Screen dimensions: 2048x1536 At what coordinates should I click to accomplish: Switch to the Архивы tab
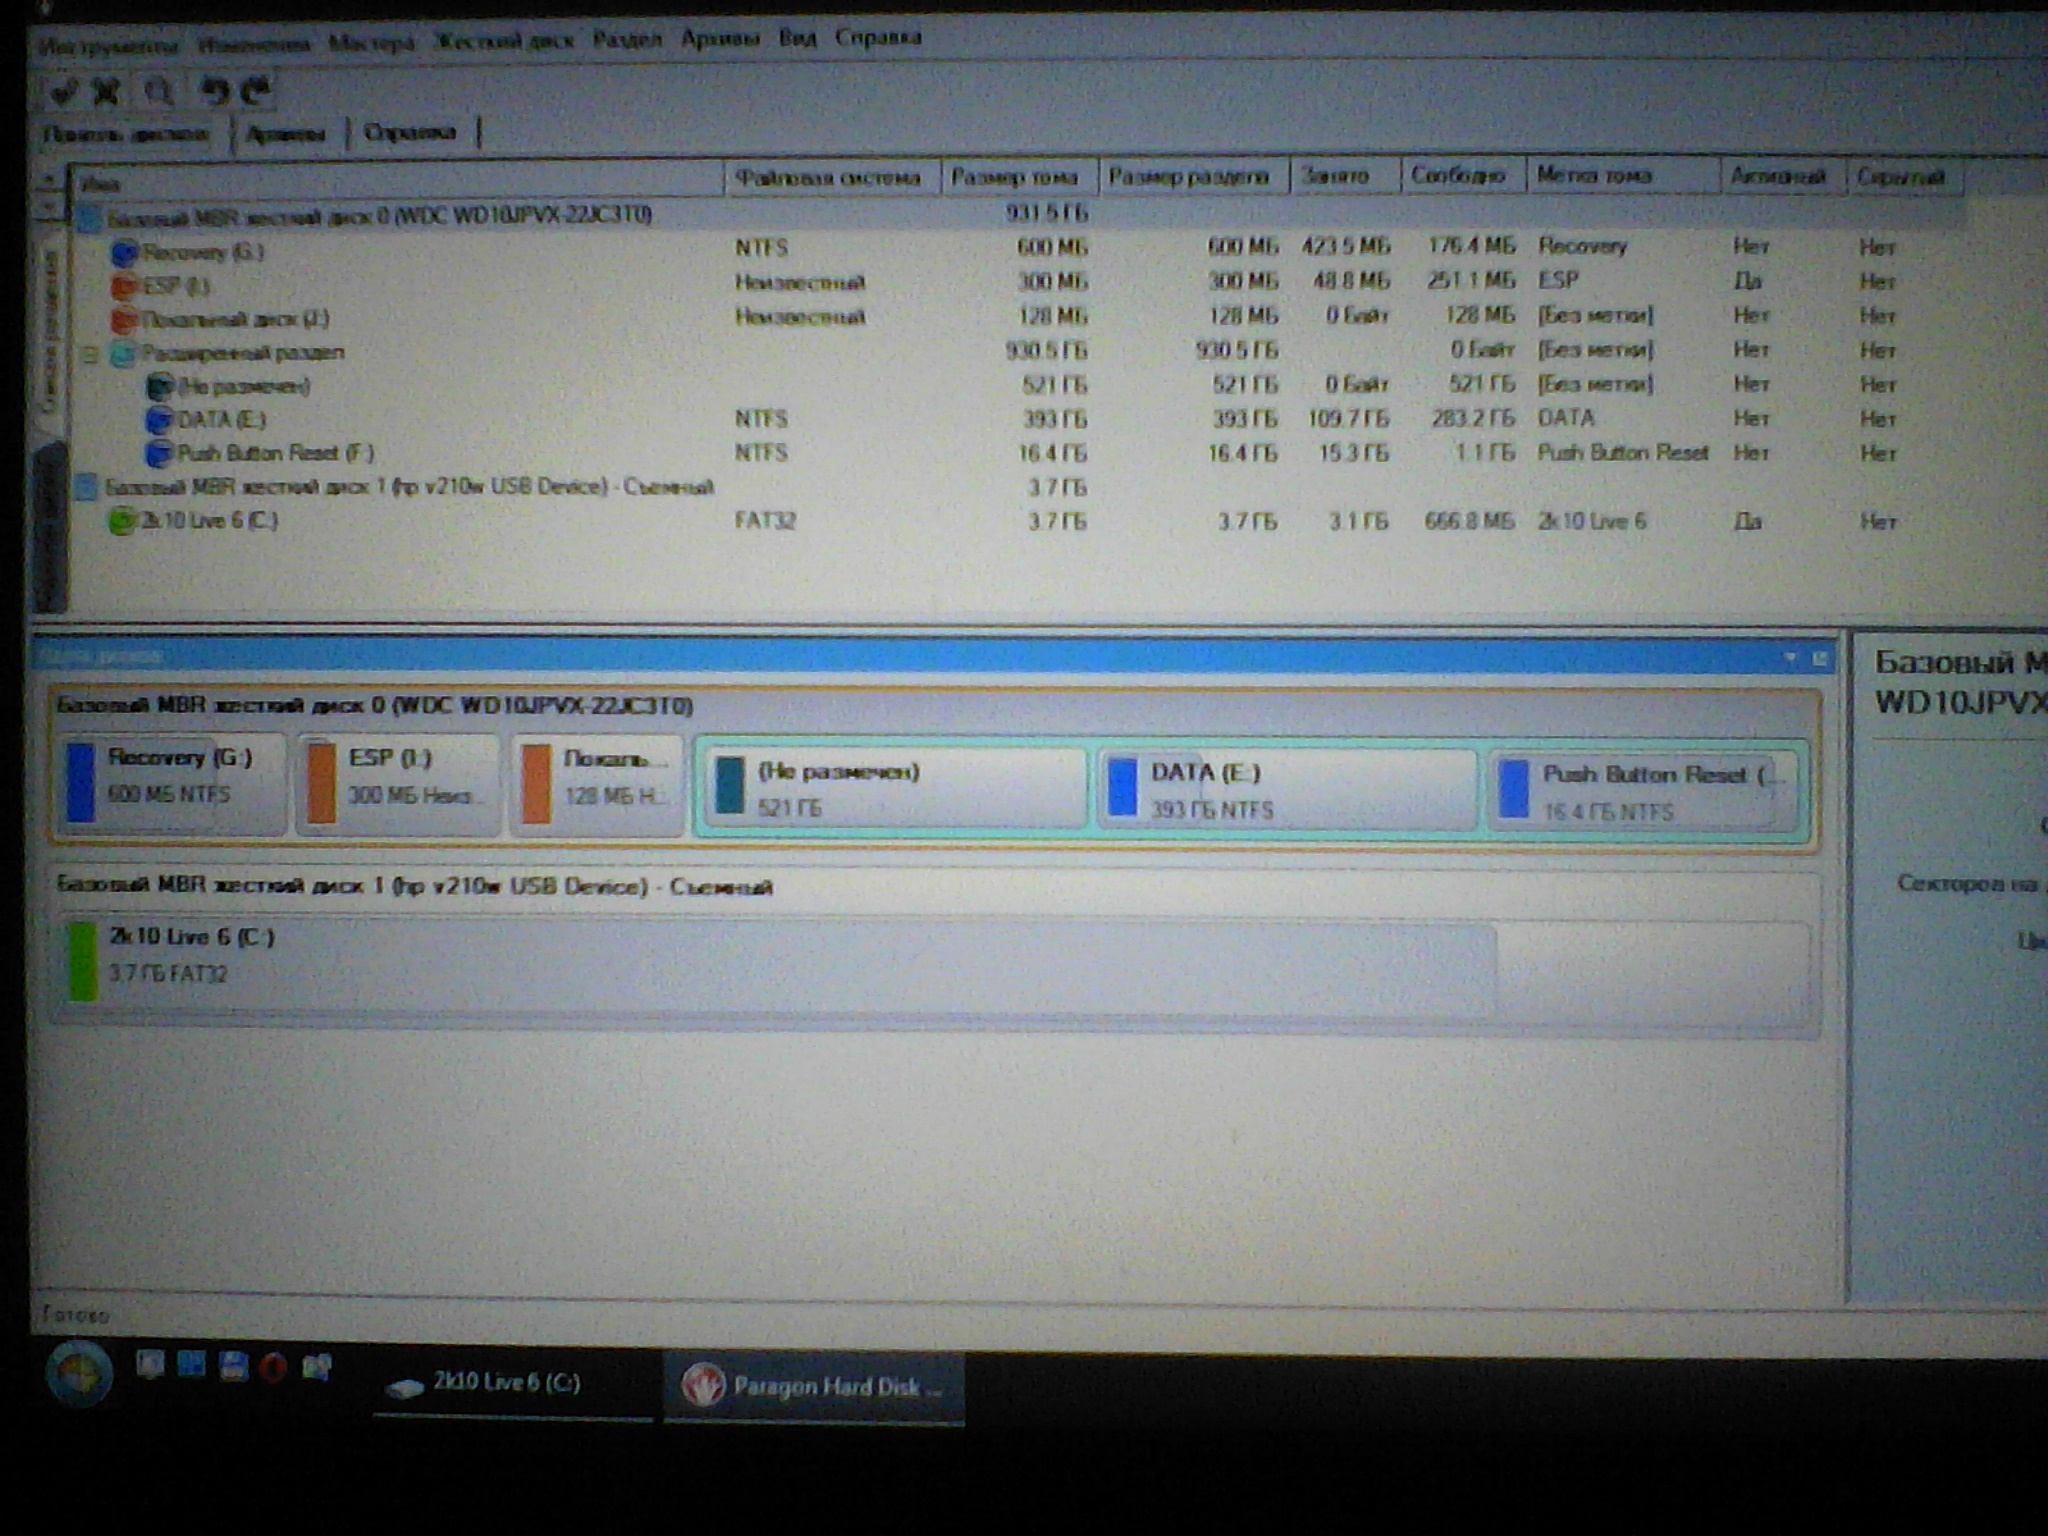coord(286,134)
